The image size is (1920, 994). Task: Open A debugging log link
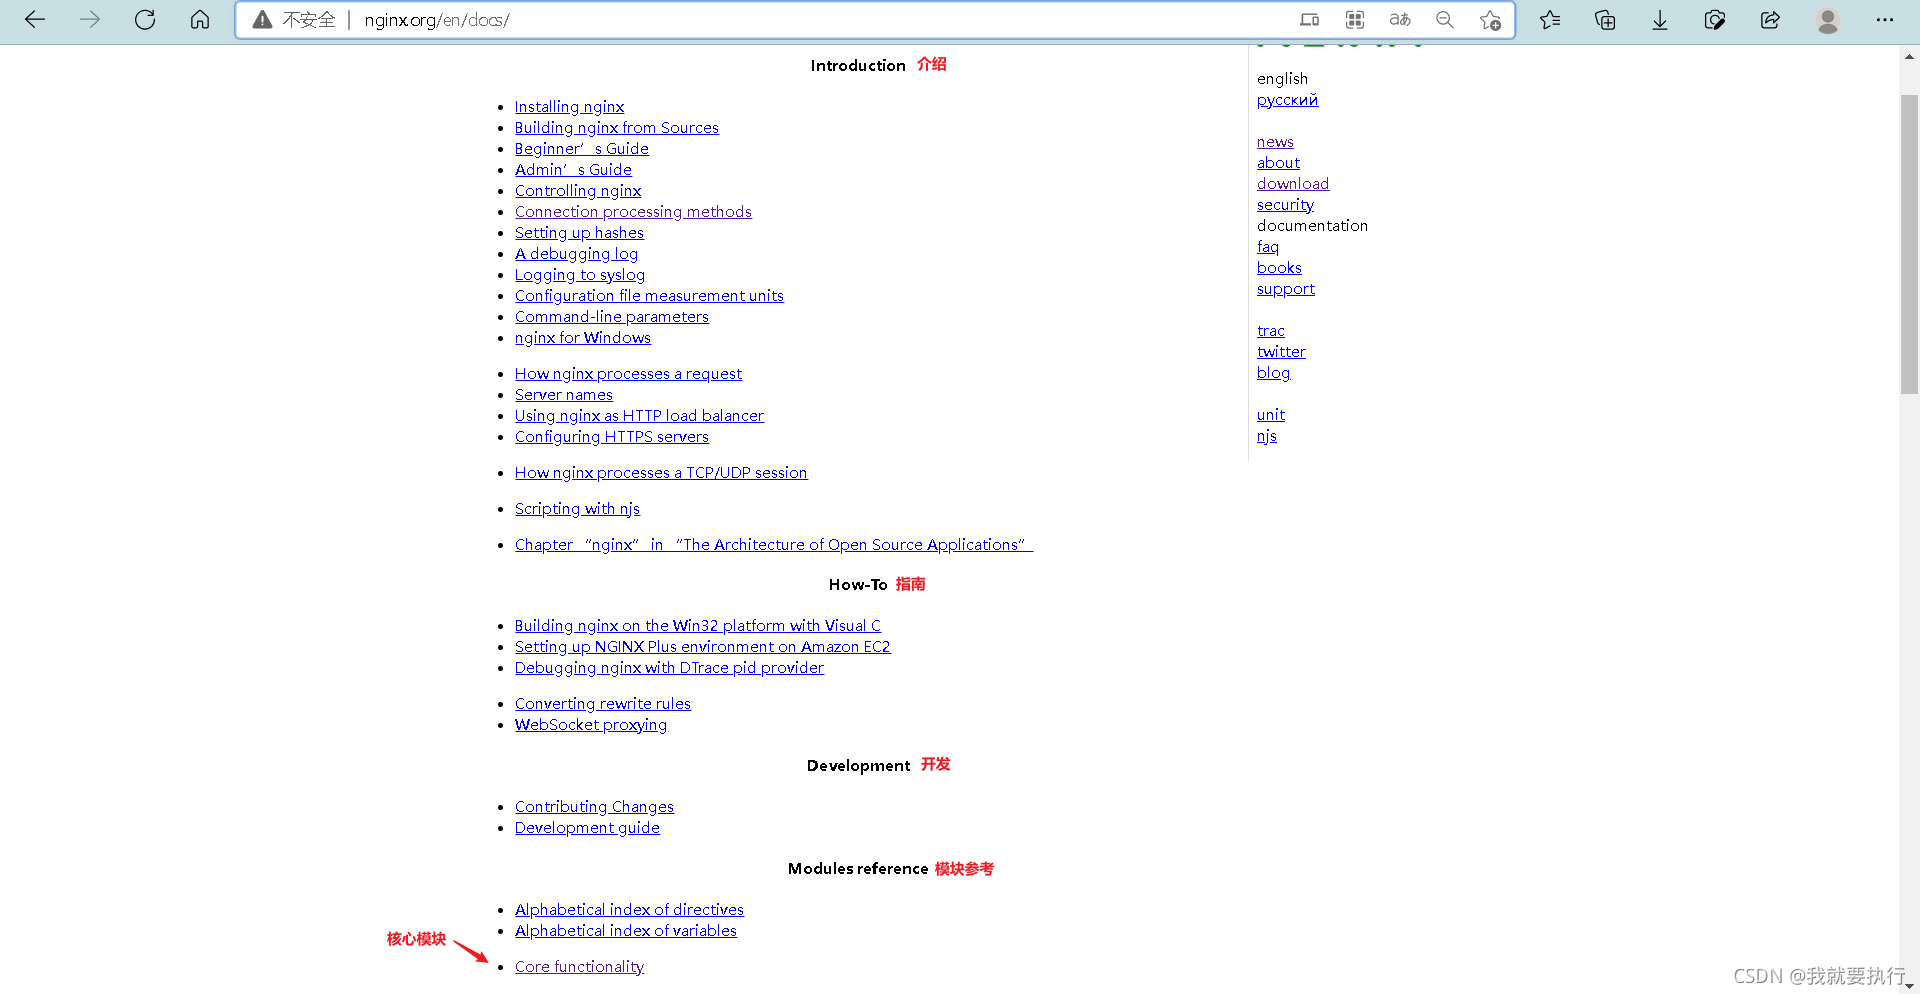point(576,254)
